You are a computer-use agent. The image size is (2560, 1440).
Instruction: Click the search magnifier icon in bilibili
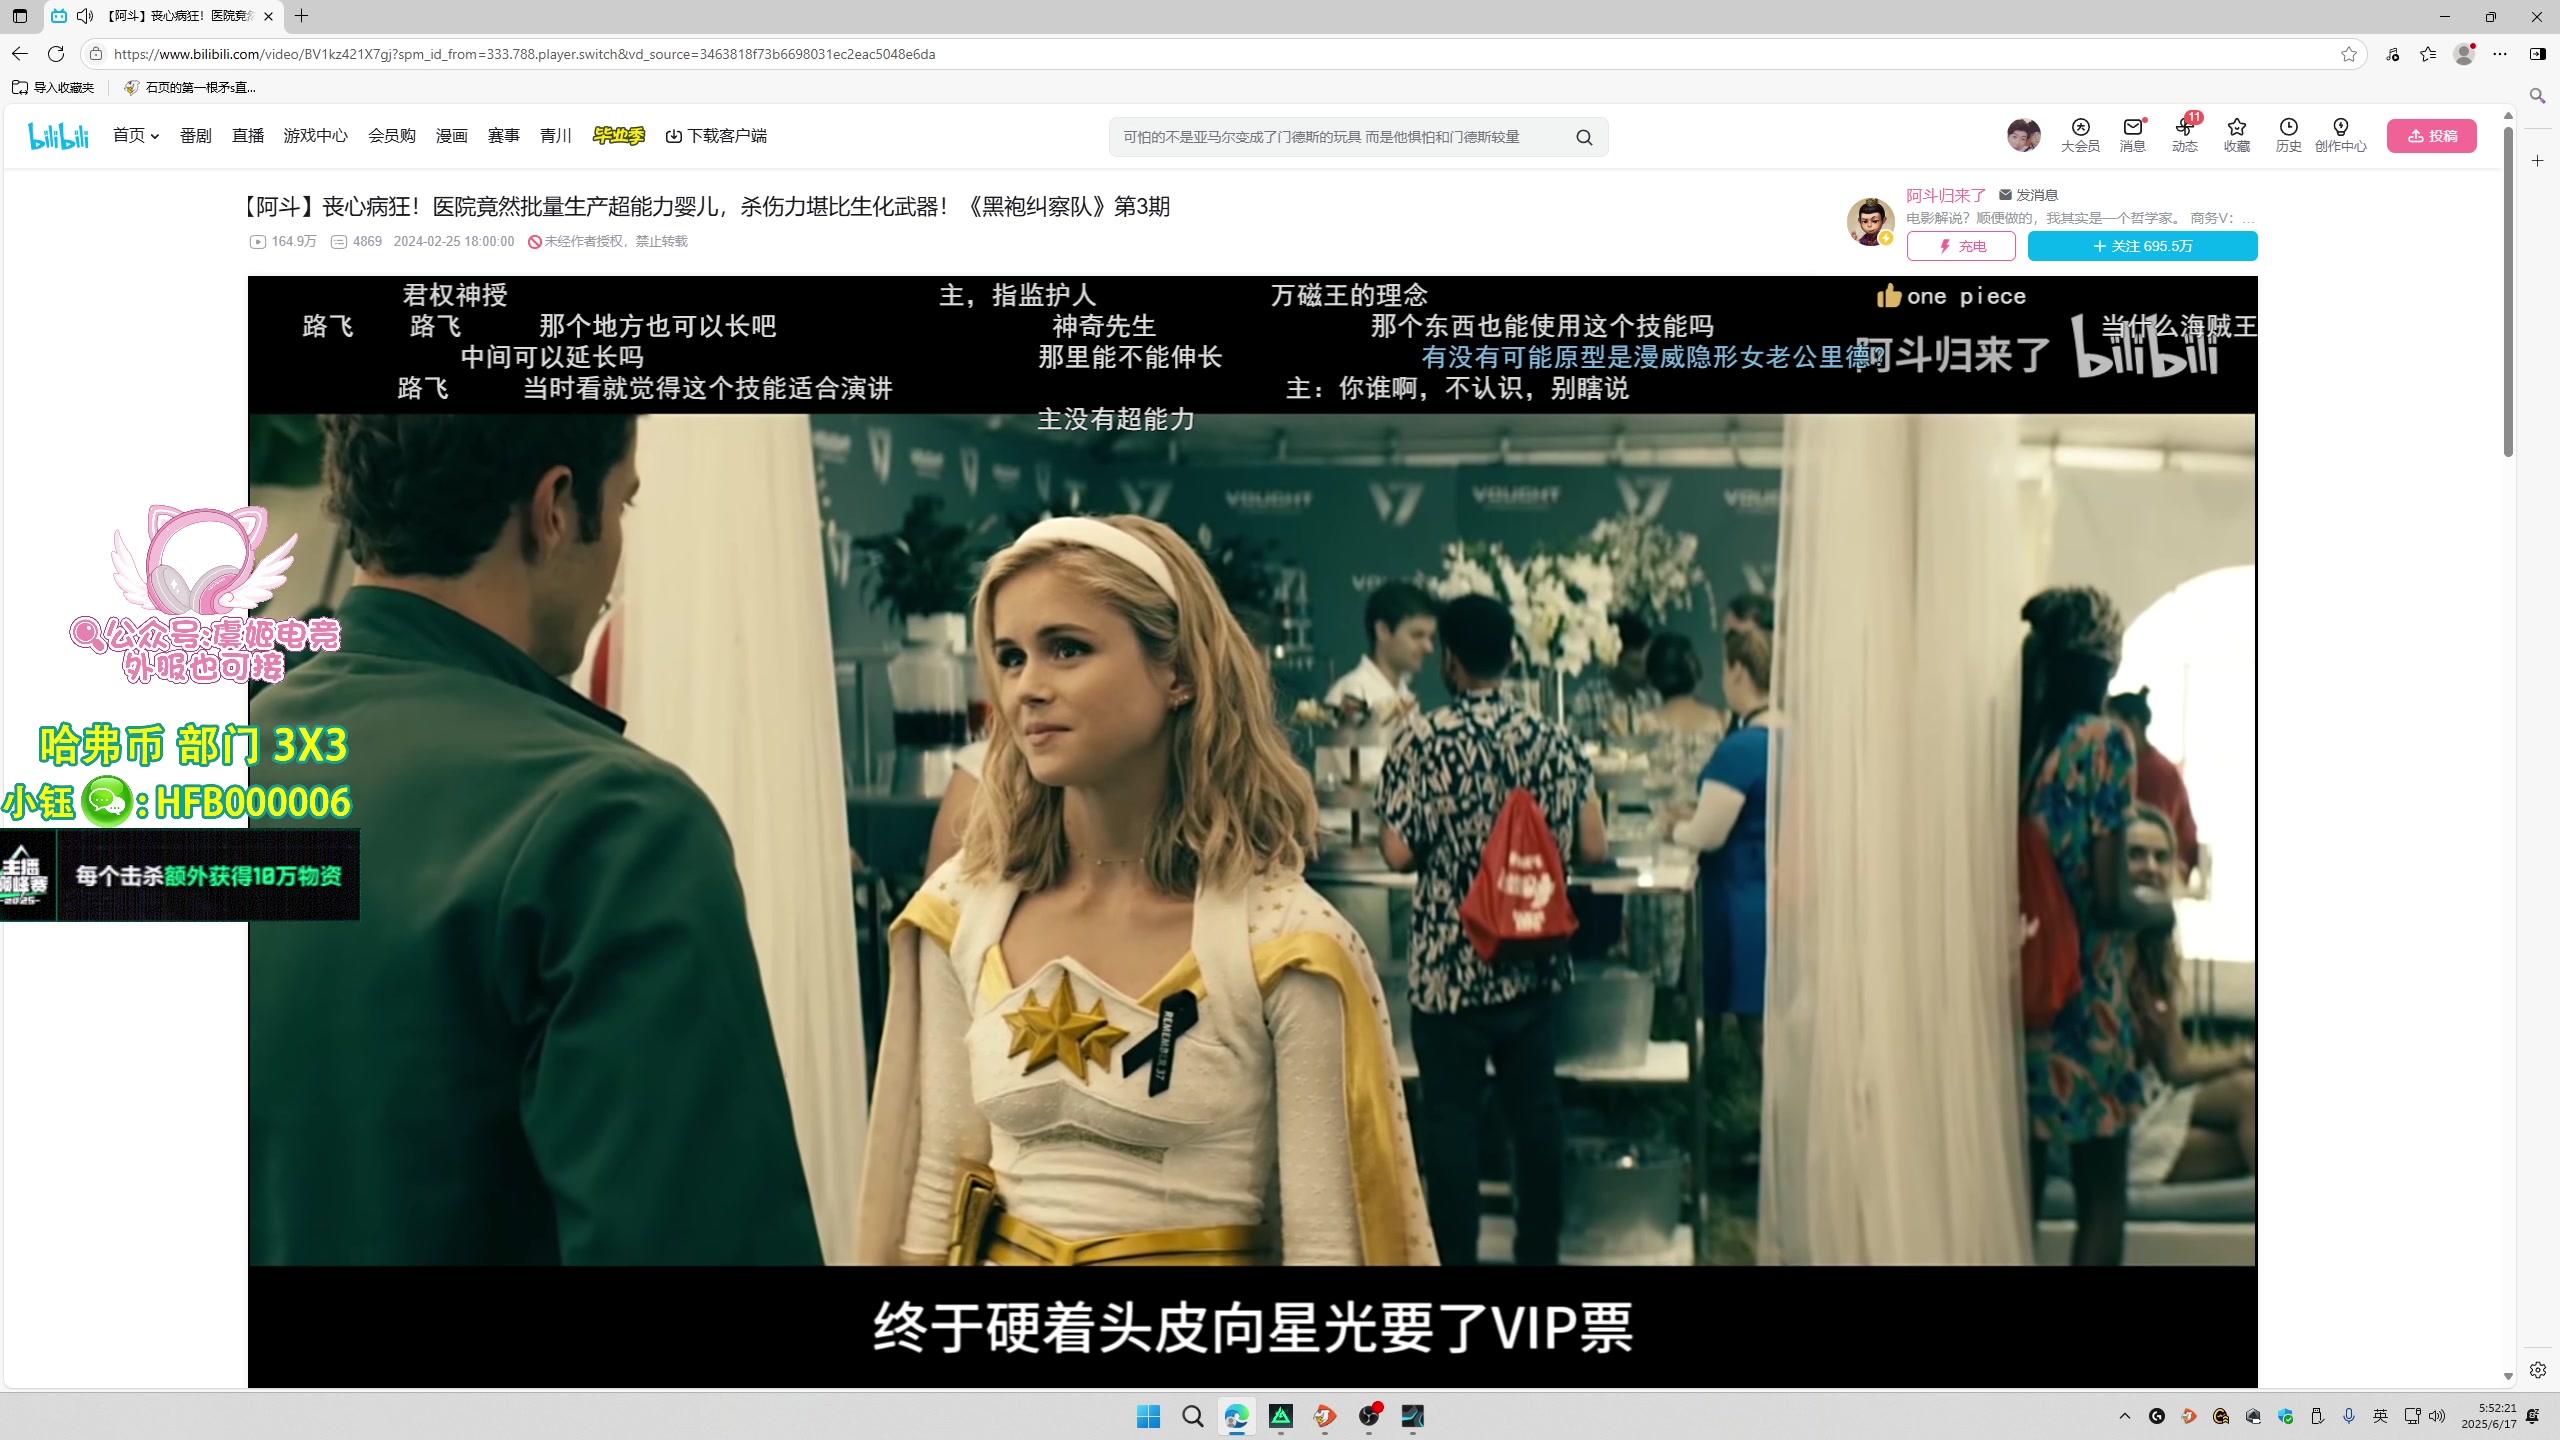1584,137
